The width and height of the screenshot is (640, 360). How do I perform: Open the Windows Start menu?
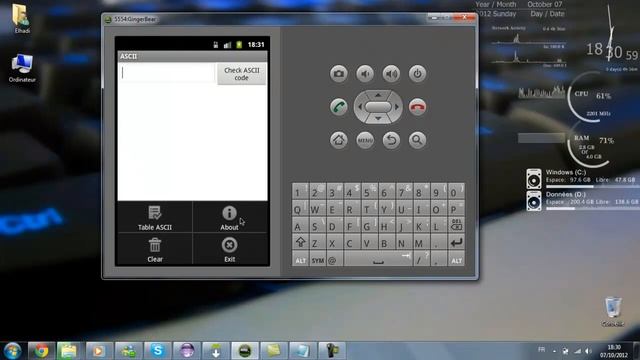click(12, 351)
